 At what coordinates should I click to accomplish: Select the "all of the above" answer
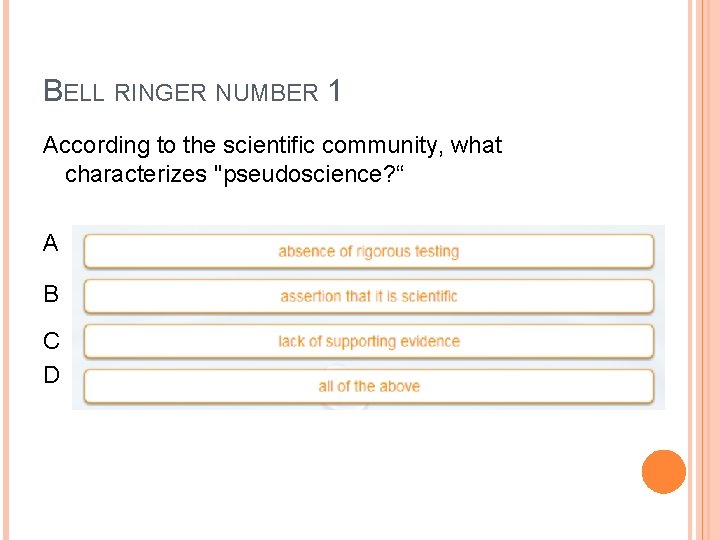[368, 386]
